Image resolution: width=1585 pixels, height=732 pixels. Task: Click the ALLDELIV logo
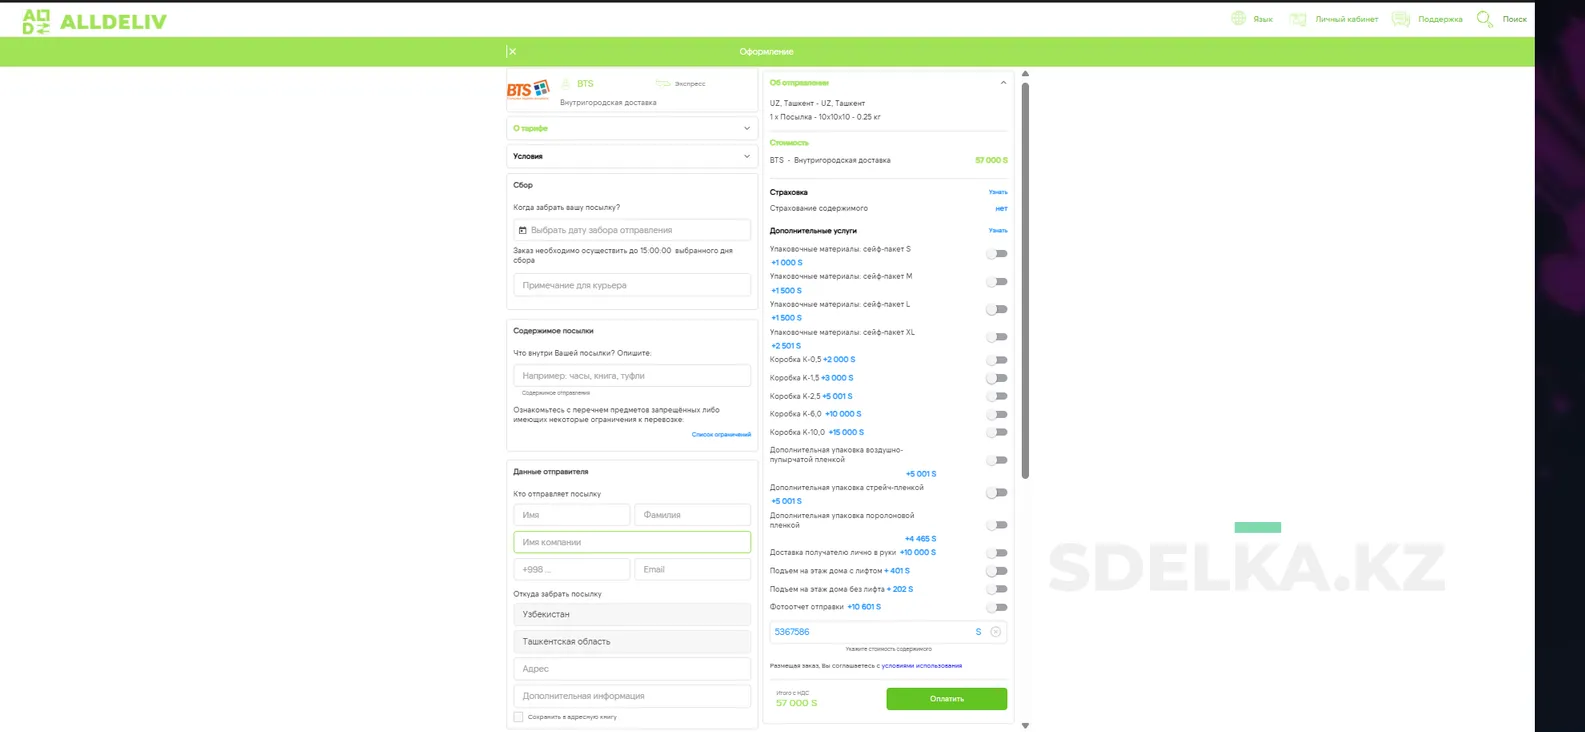click(x=94, y=21)
